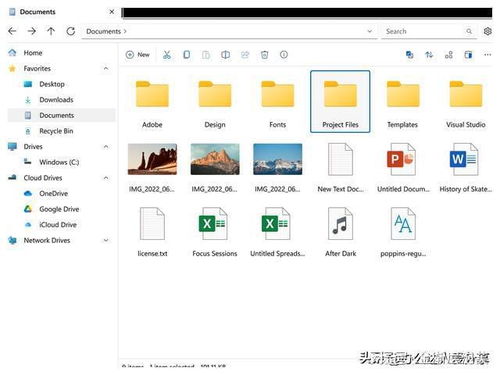This screenshot has height=375, width=500.
Task: Click the Sort arrows icon
Action: pyautogui.click(x=429, y=55)
